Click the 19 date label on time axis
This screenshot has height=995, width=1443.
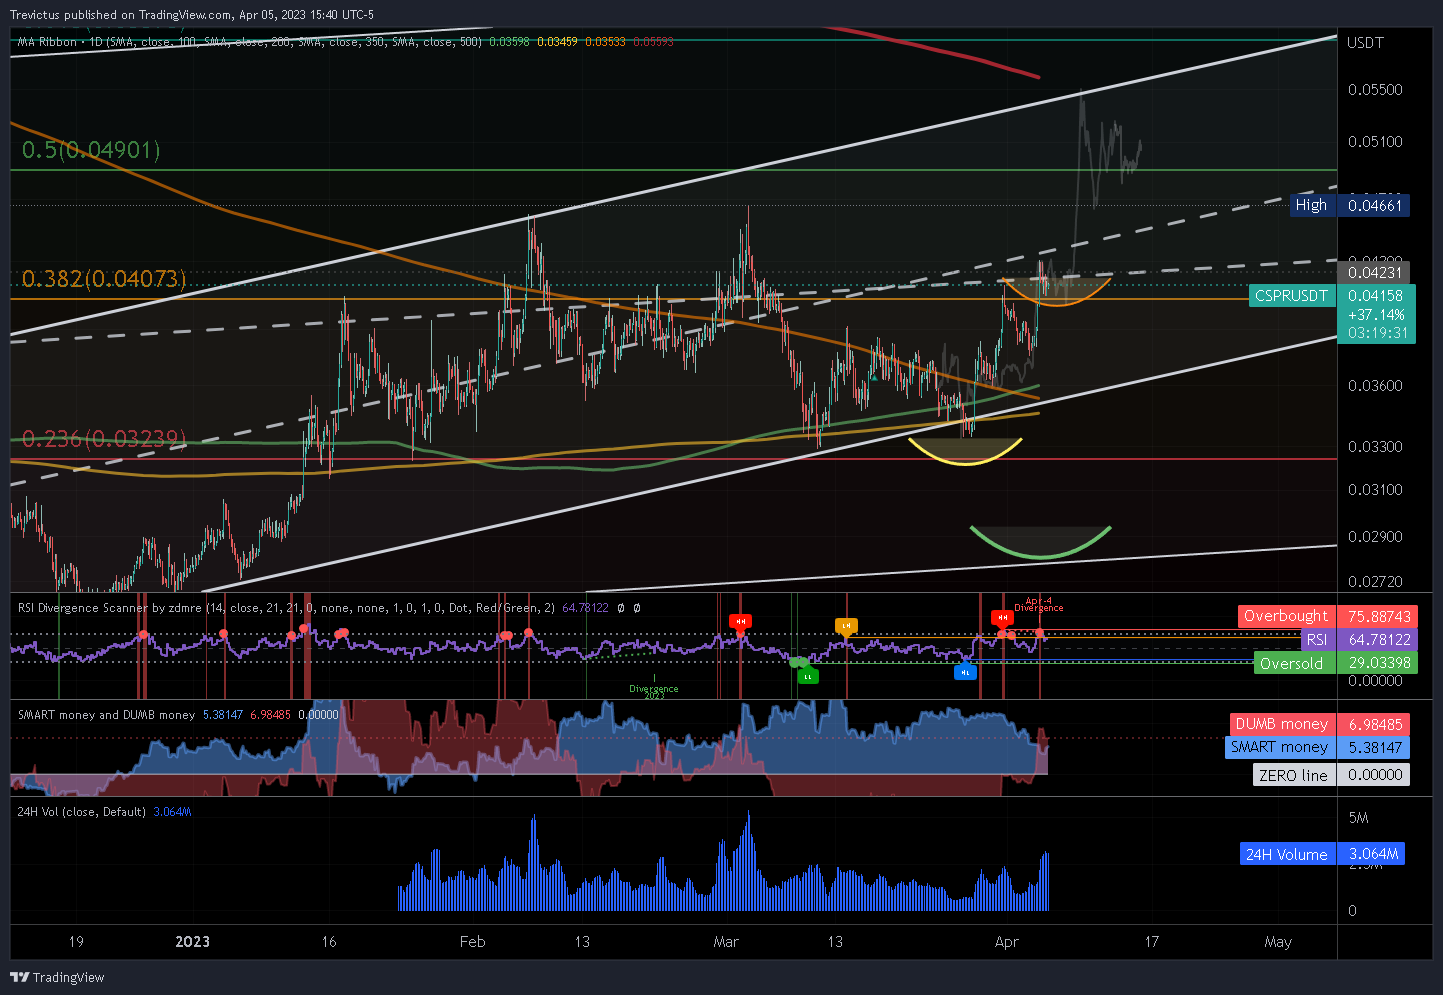coord(76,942)
